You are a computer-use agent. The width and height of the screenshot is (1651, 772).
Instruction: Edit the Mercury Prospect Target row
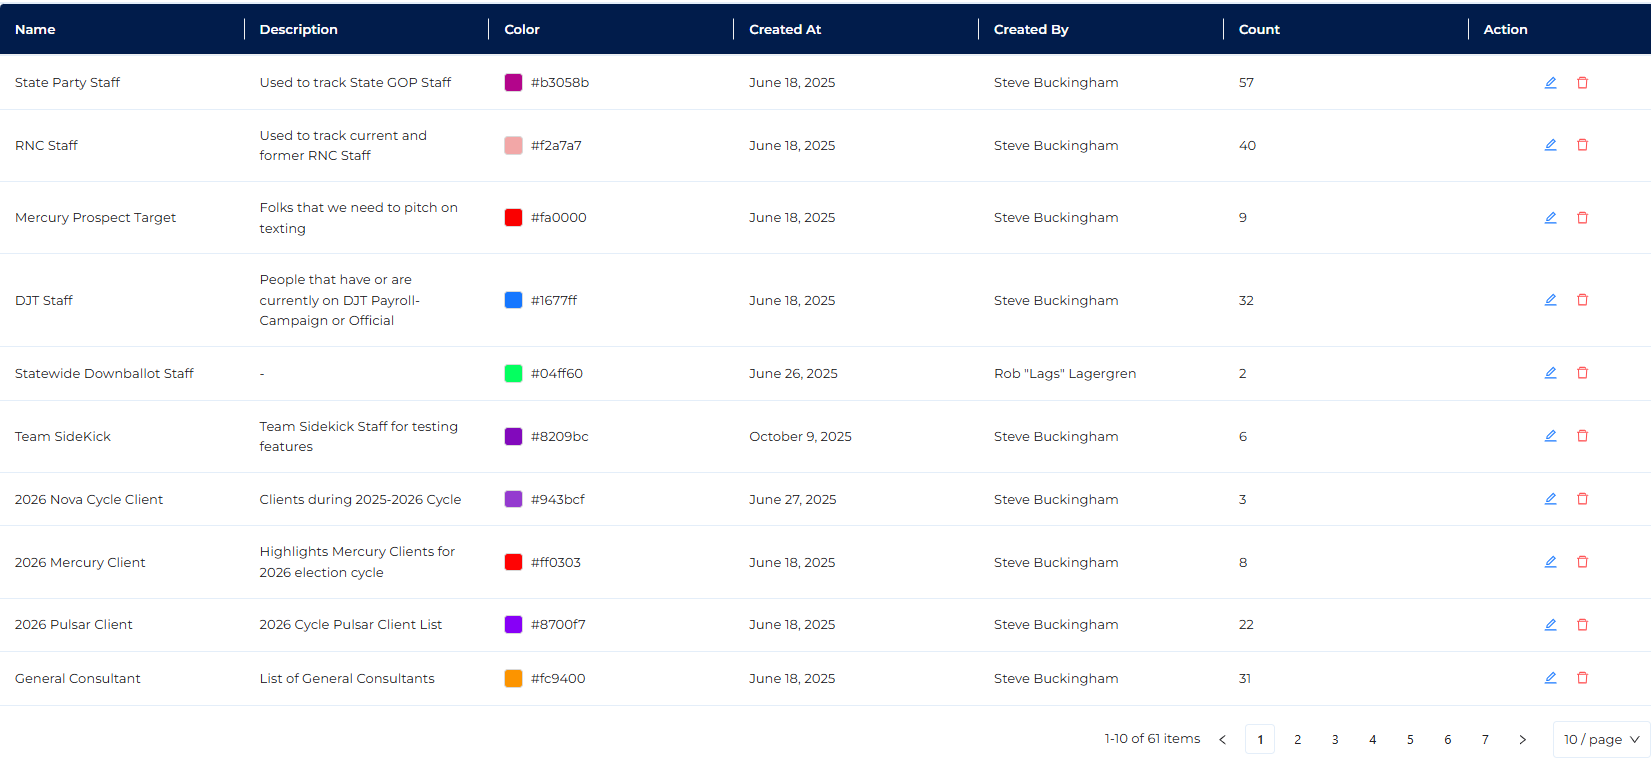tap(1550, 218)
